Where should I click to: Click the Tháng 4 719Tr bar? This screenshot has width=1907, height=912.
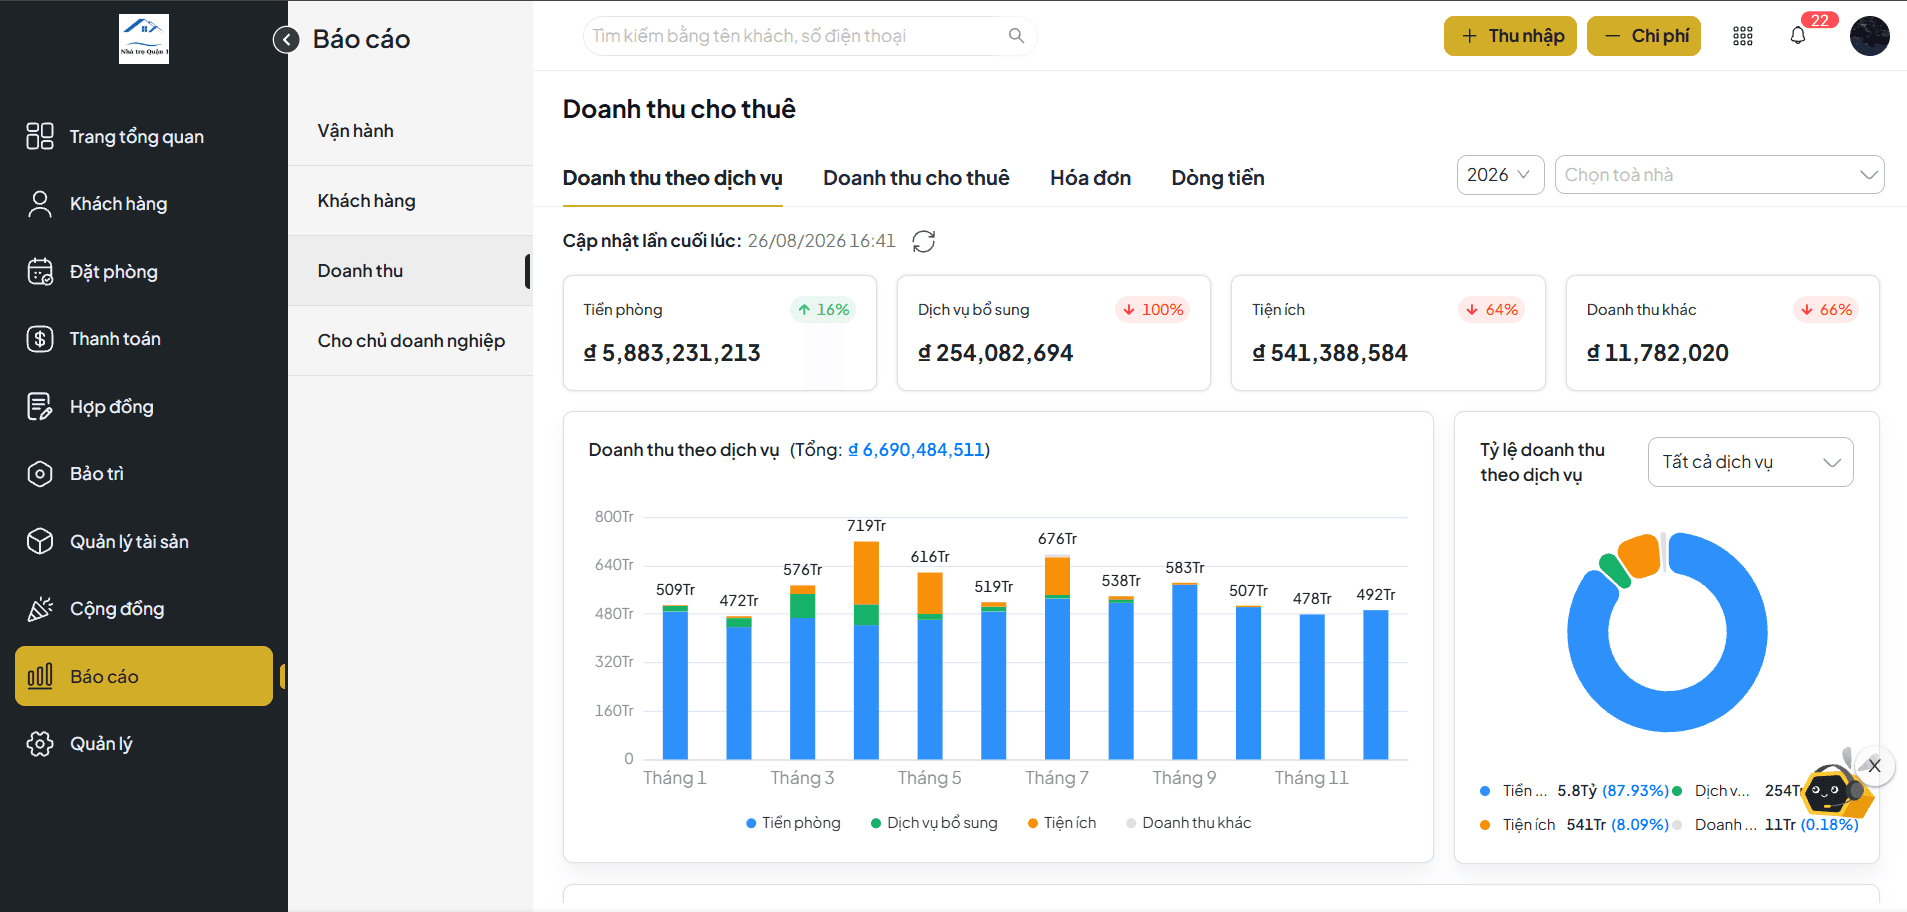pyautogui.click(x=866, y=650)
